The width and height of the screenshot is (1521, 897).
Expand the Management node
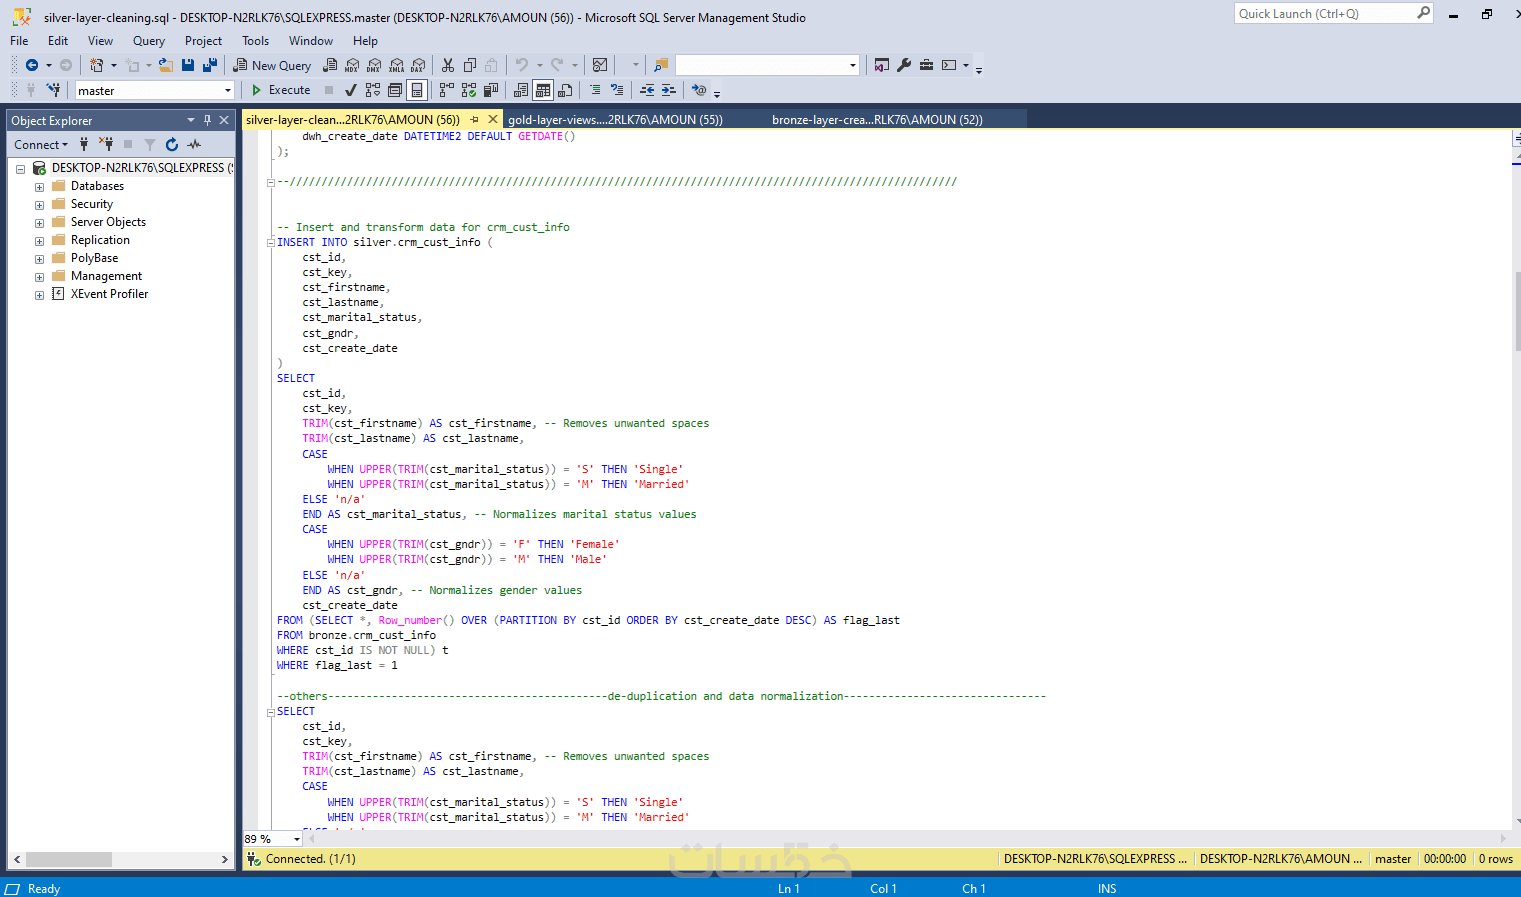39,277
